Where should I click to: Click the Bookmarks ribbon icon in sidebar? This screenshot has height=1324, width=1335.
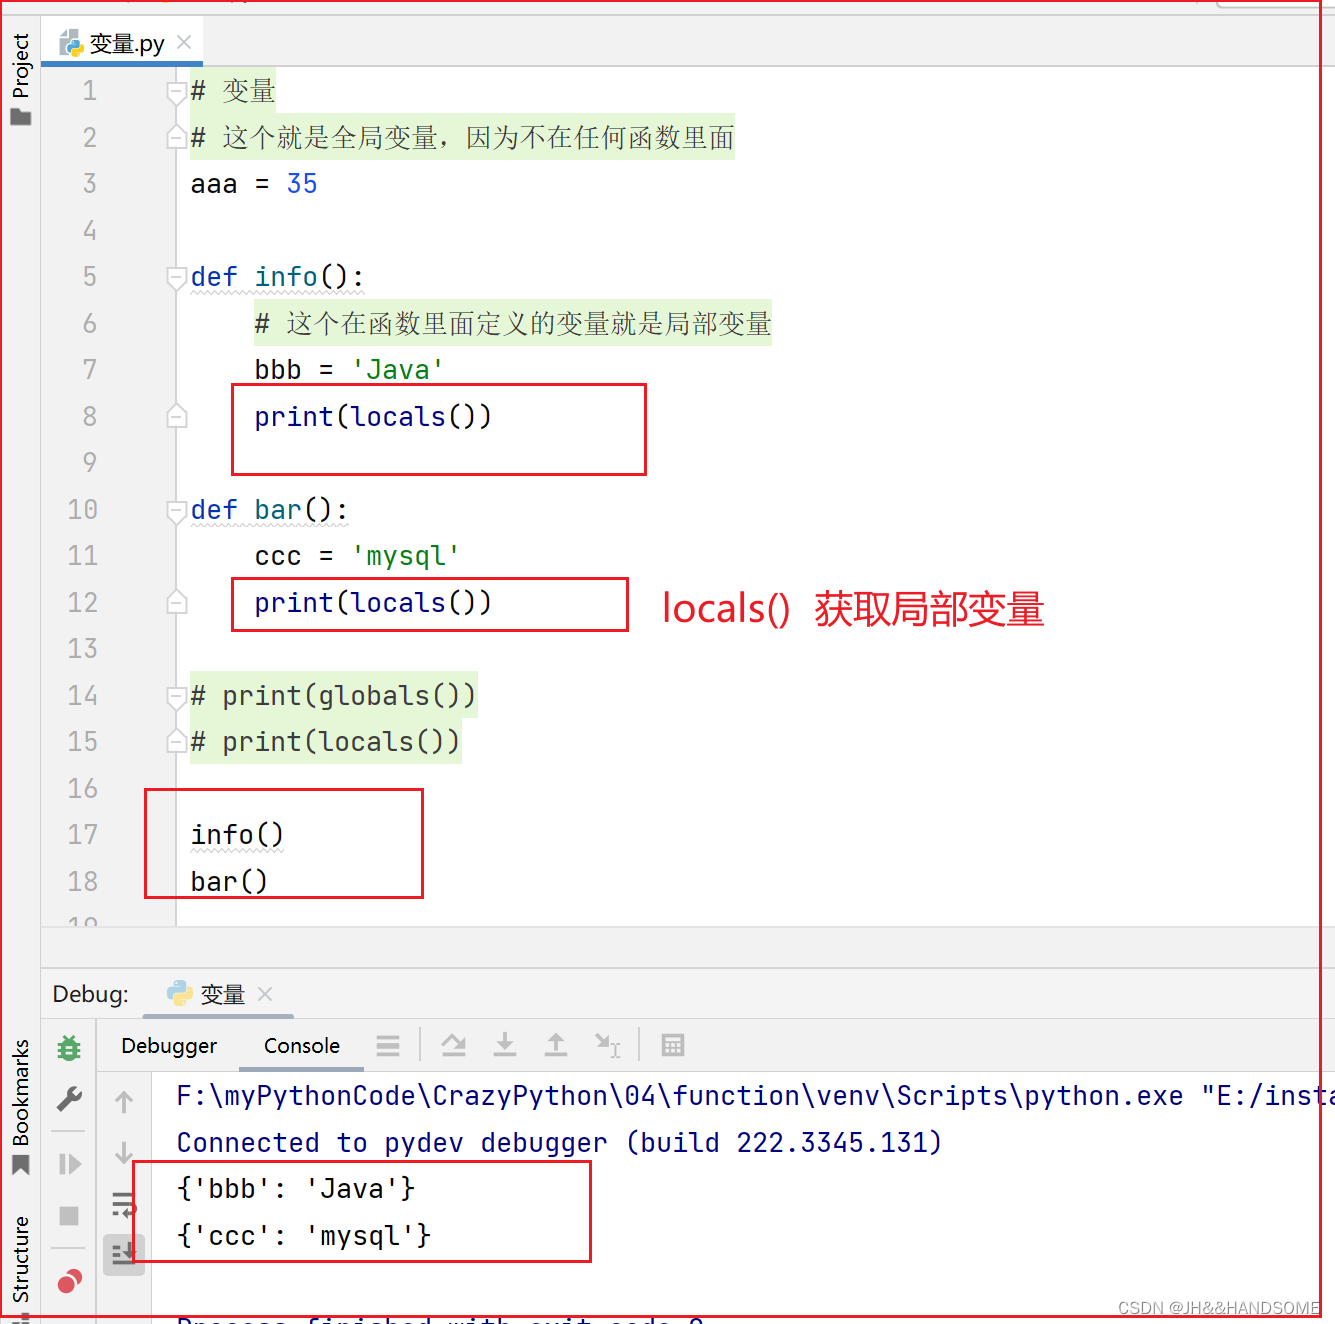(21, 1165)
